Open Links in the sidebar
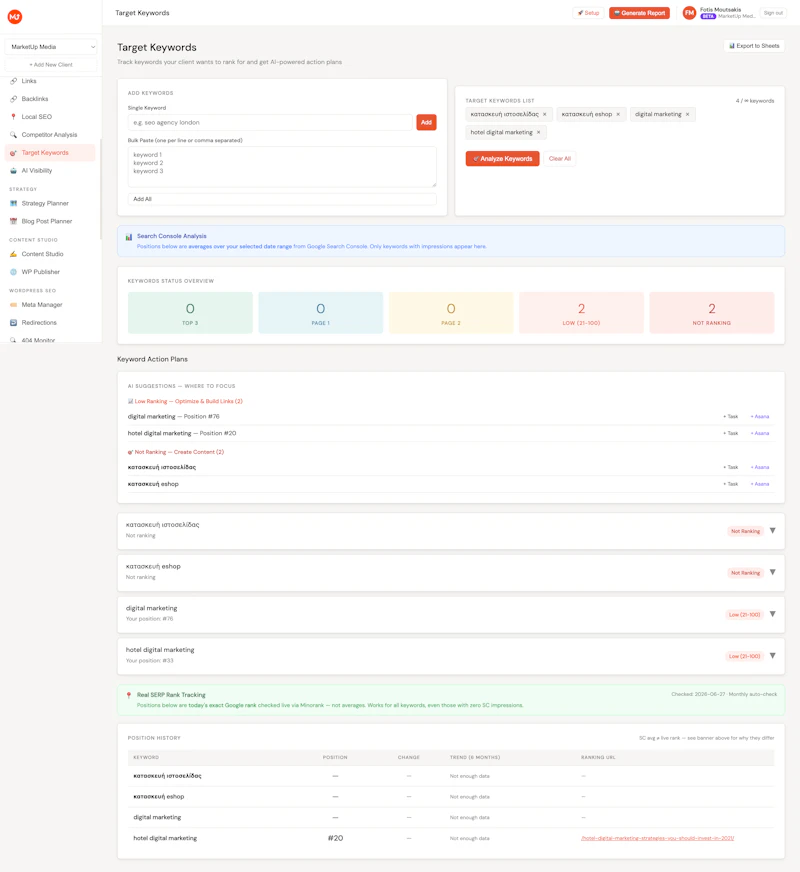The width and height of the screenshot is (800, 872). (29, 81)
